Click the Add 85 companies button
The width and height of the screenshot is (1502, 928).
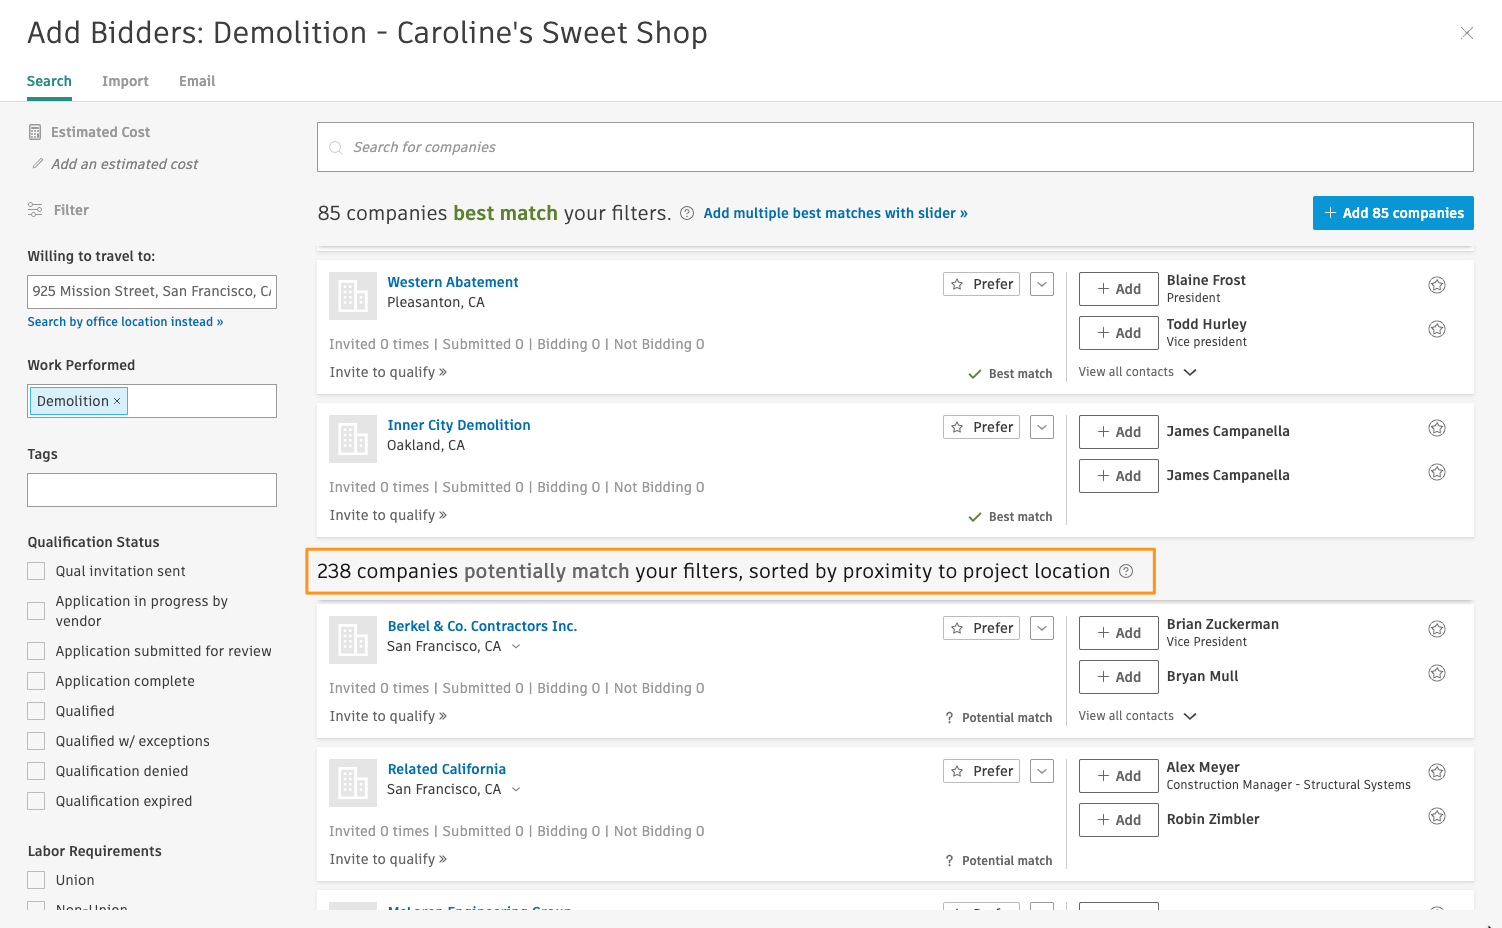pyautogui.click(x=1392, y=213)
